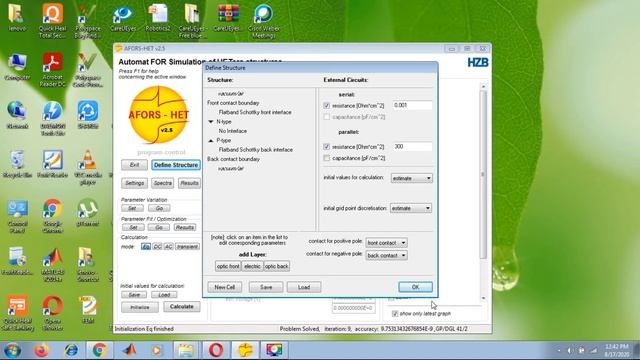Open MATLAB desktop shortcut
The width and height of the screenshot is (640, 360).
pyautogui.click(x=52, y=264)
